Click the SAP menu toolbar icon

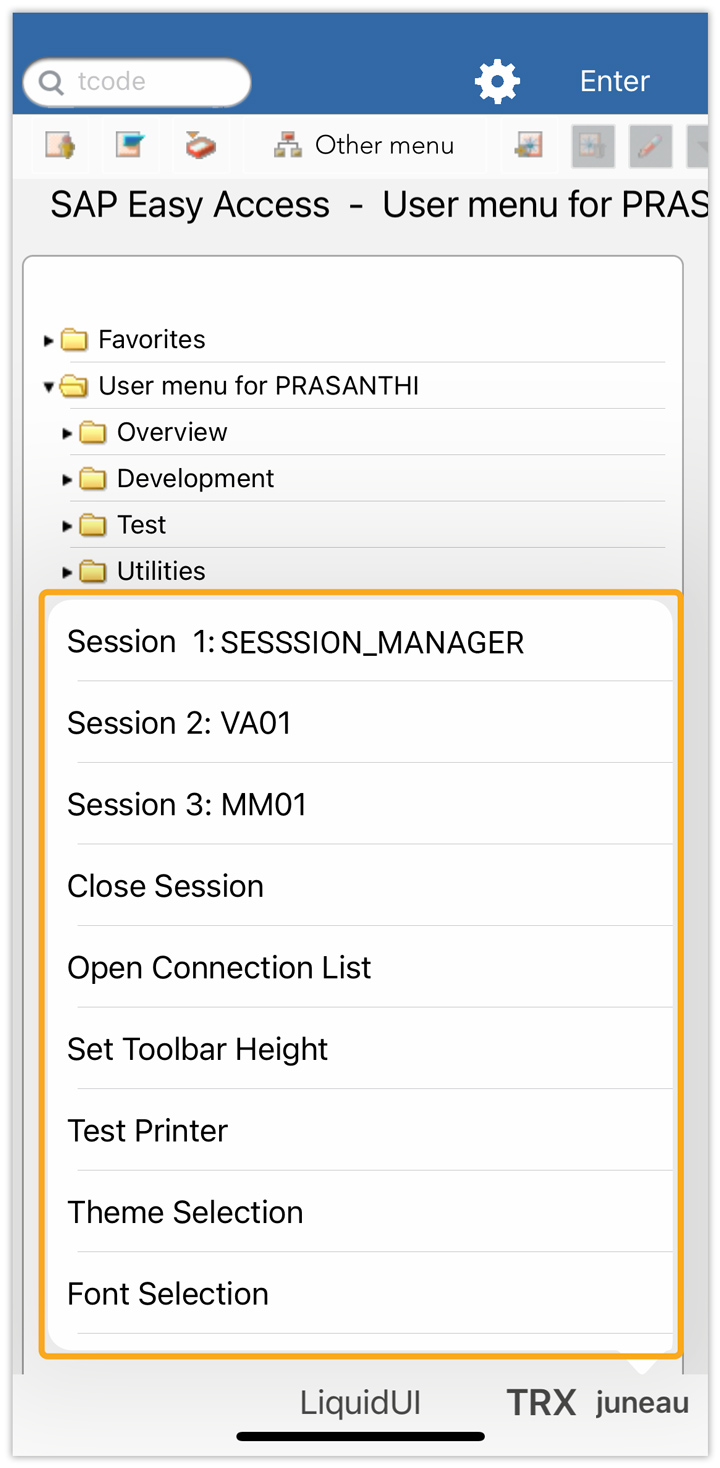[x=130, y=146]
